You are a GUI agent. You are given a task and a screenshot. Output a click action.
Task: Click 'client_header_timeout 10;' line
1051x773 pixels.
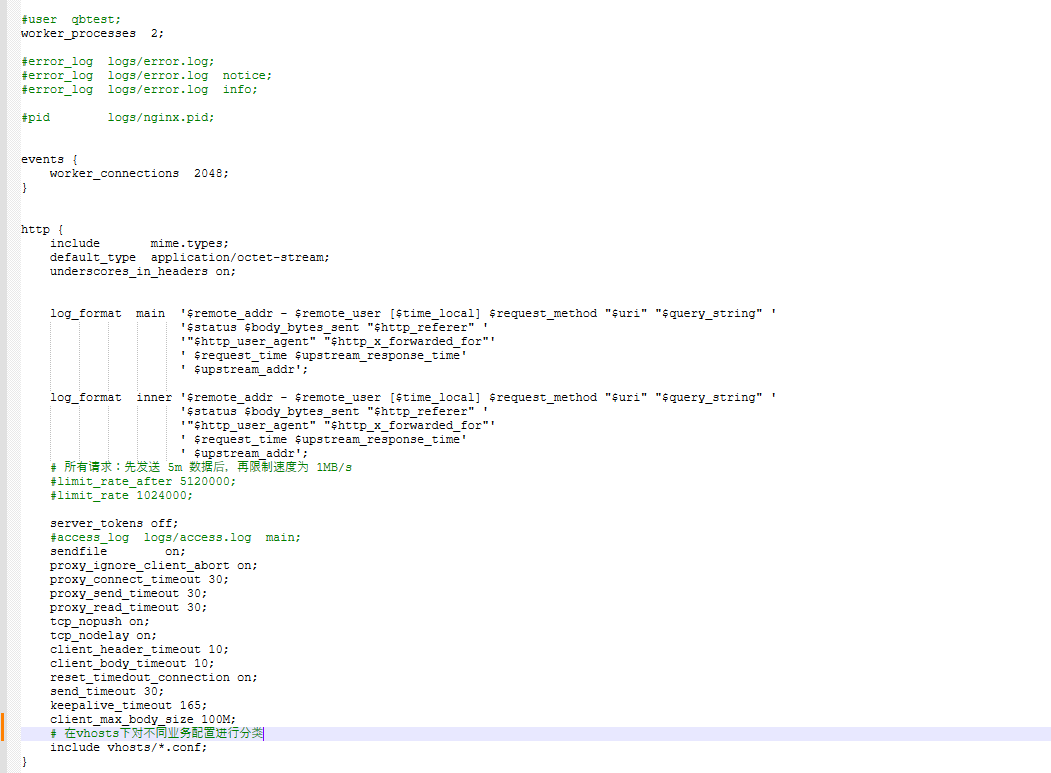pyautogui.click(x=139, y=650)
